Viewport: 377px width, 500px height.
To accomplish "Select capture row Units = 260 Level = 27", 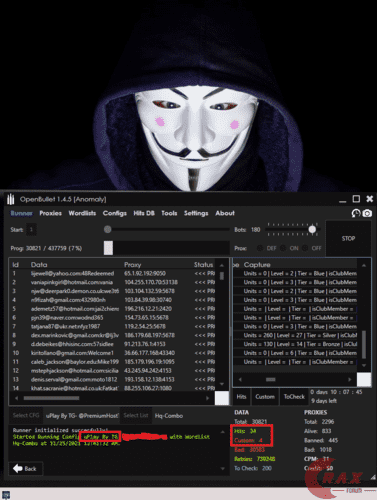I will (295, 335).
